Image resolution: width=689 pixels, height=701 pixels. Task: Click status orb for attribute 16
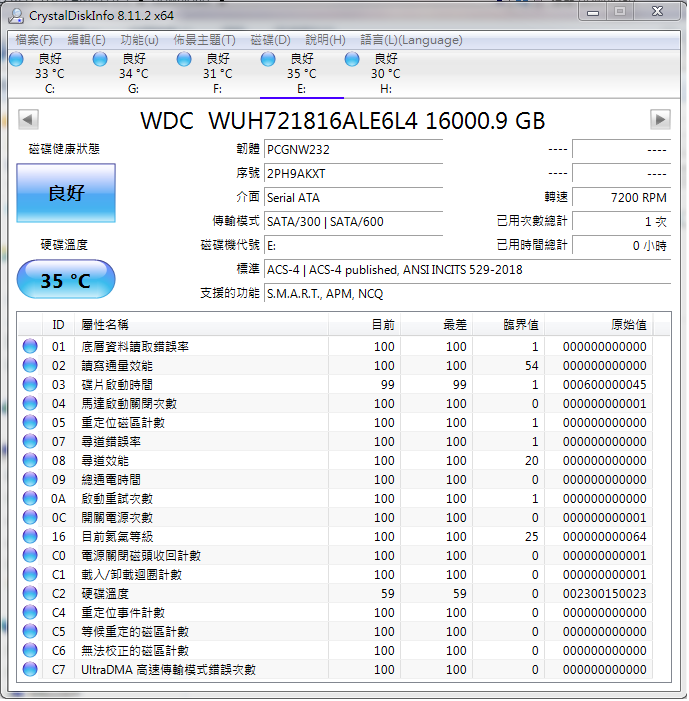point(30,536)
